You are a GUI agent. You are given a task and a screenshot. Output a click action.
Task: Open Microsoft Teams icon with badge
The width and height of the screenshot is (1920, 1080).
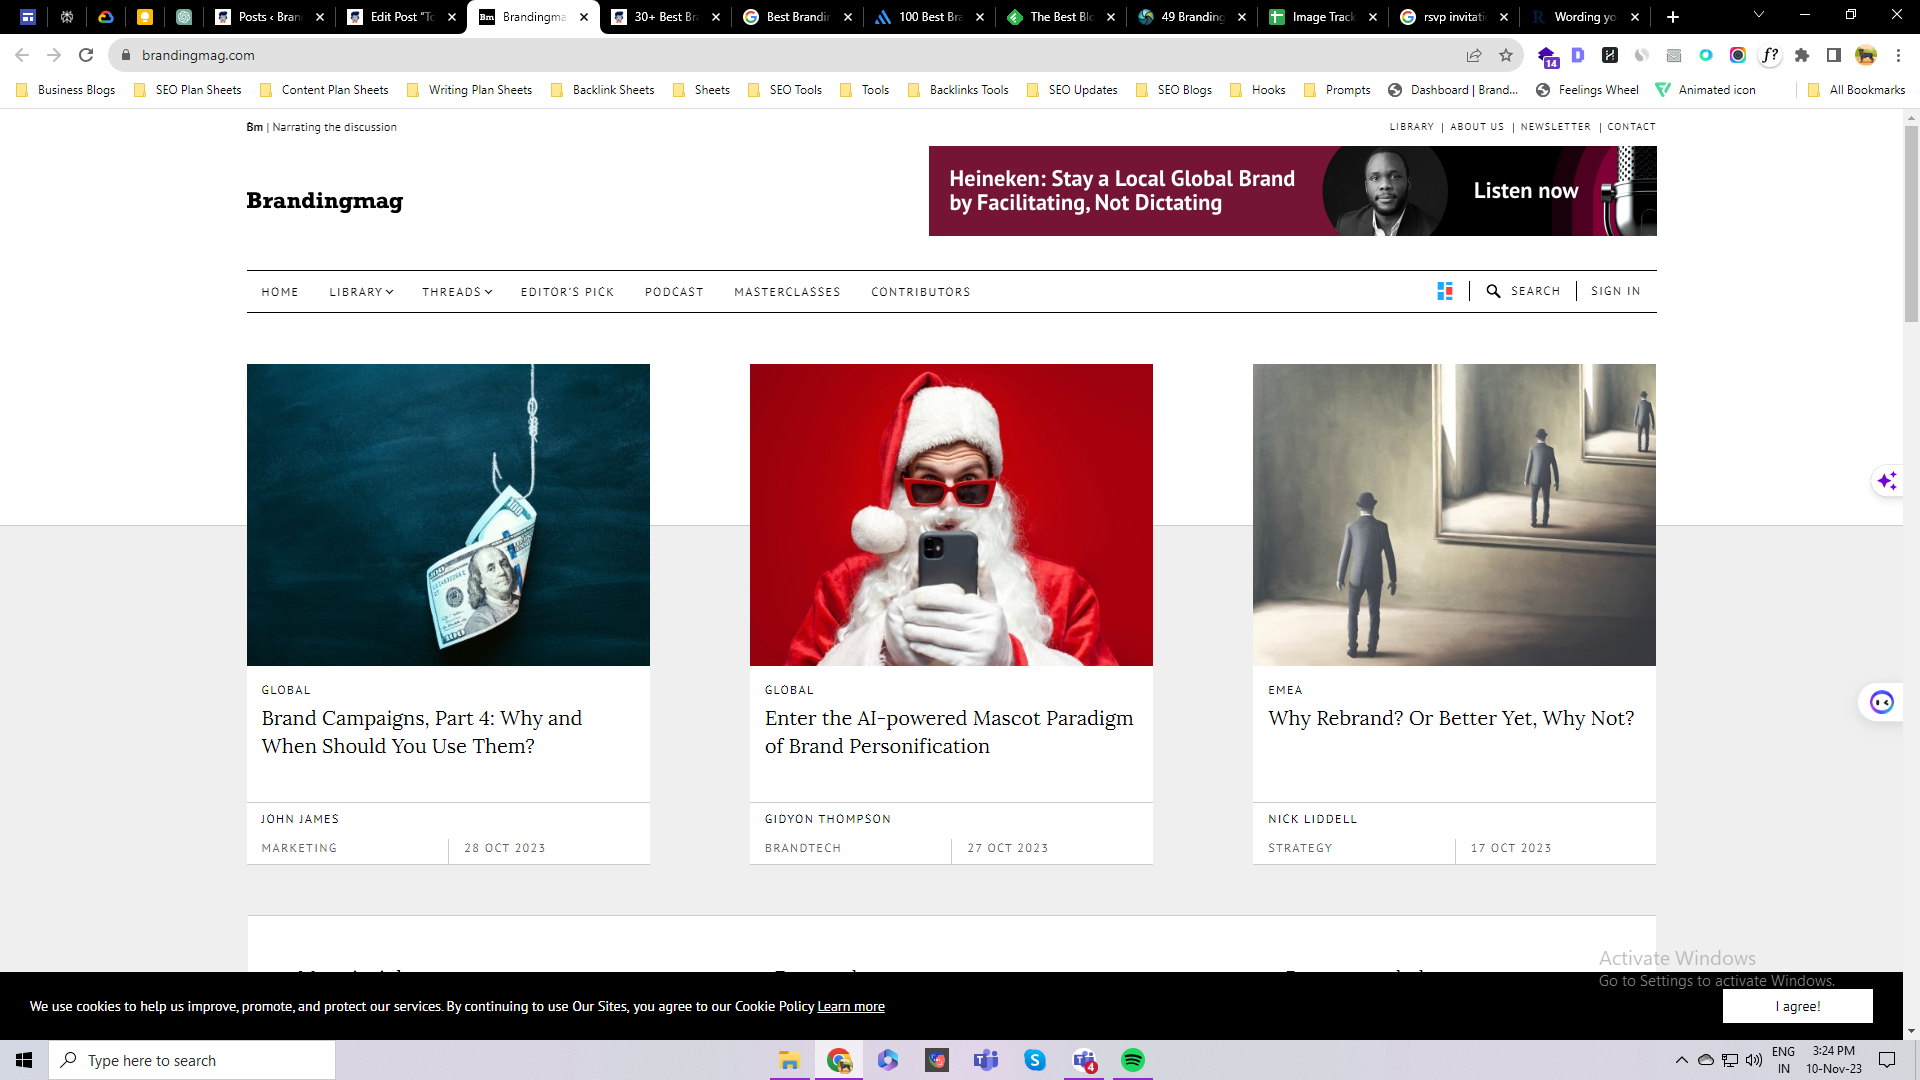1084,1060
